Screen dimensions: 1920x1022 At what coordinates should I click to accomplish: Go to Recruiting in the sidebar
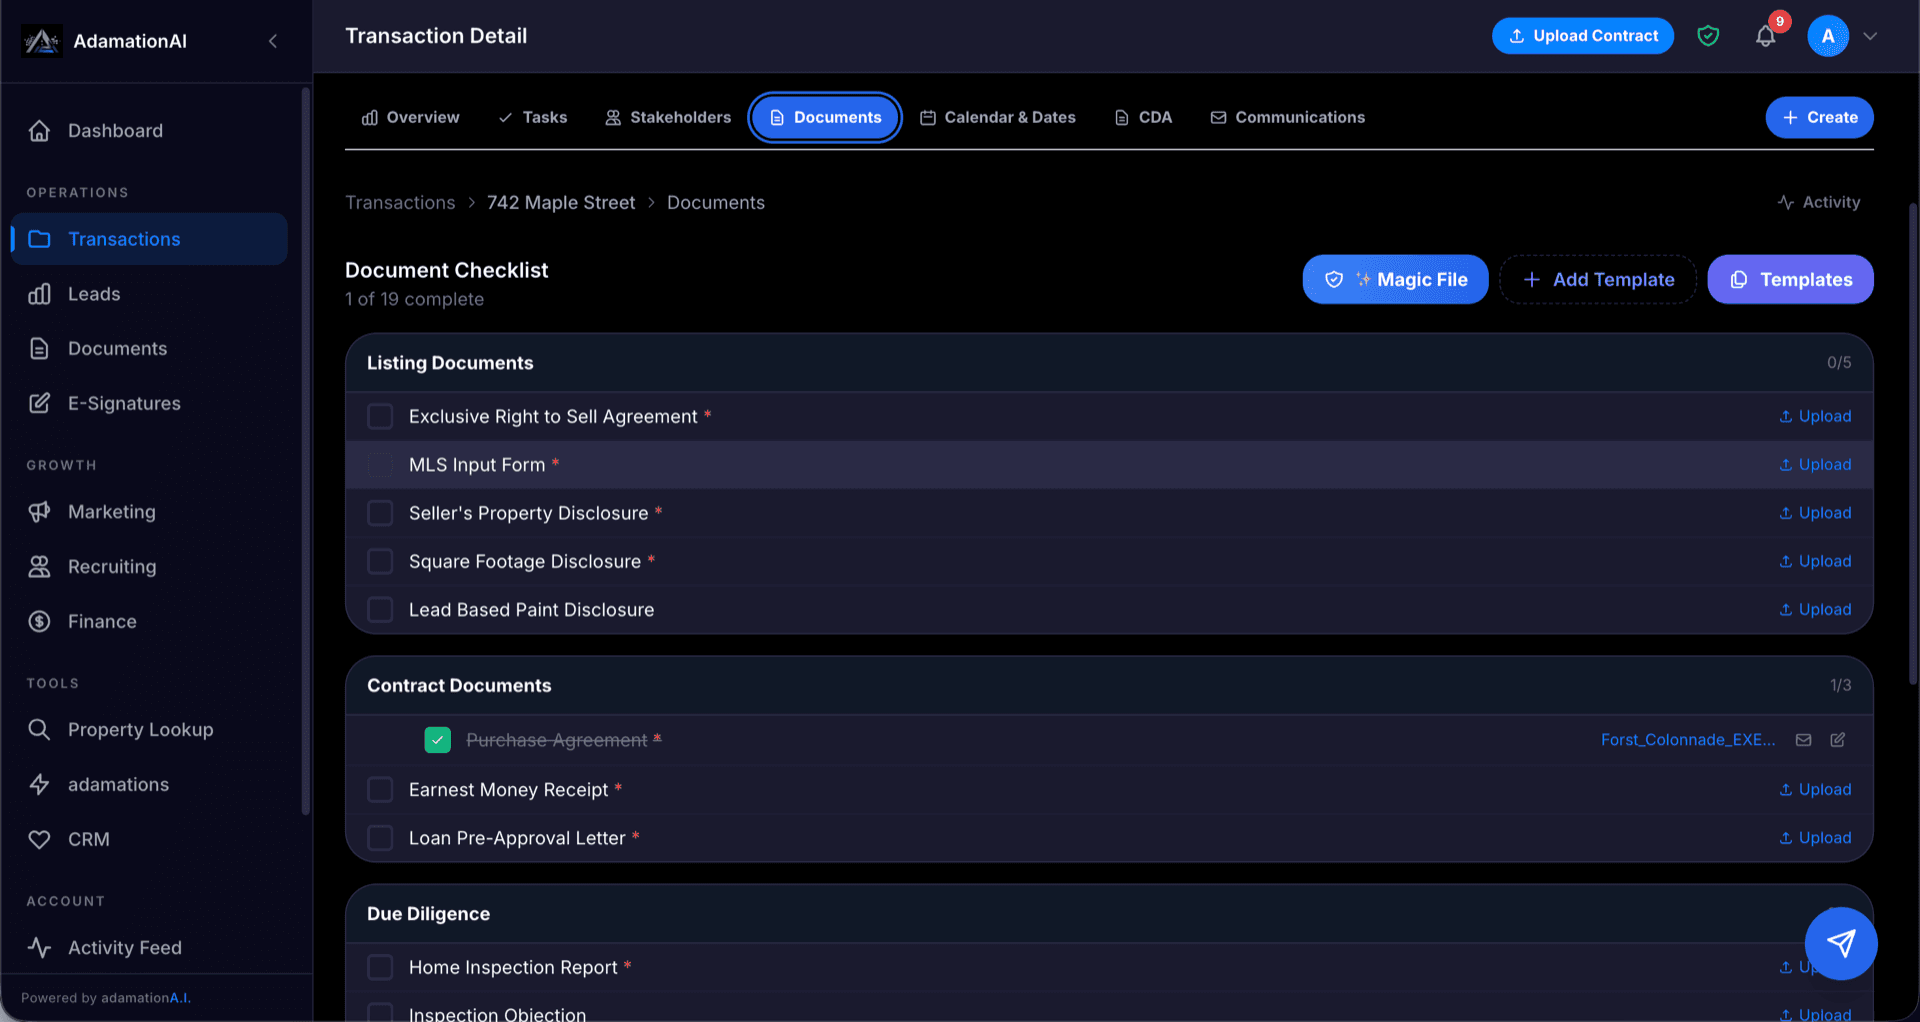coord(150,567)
